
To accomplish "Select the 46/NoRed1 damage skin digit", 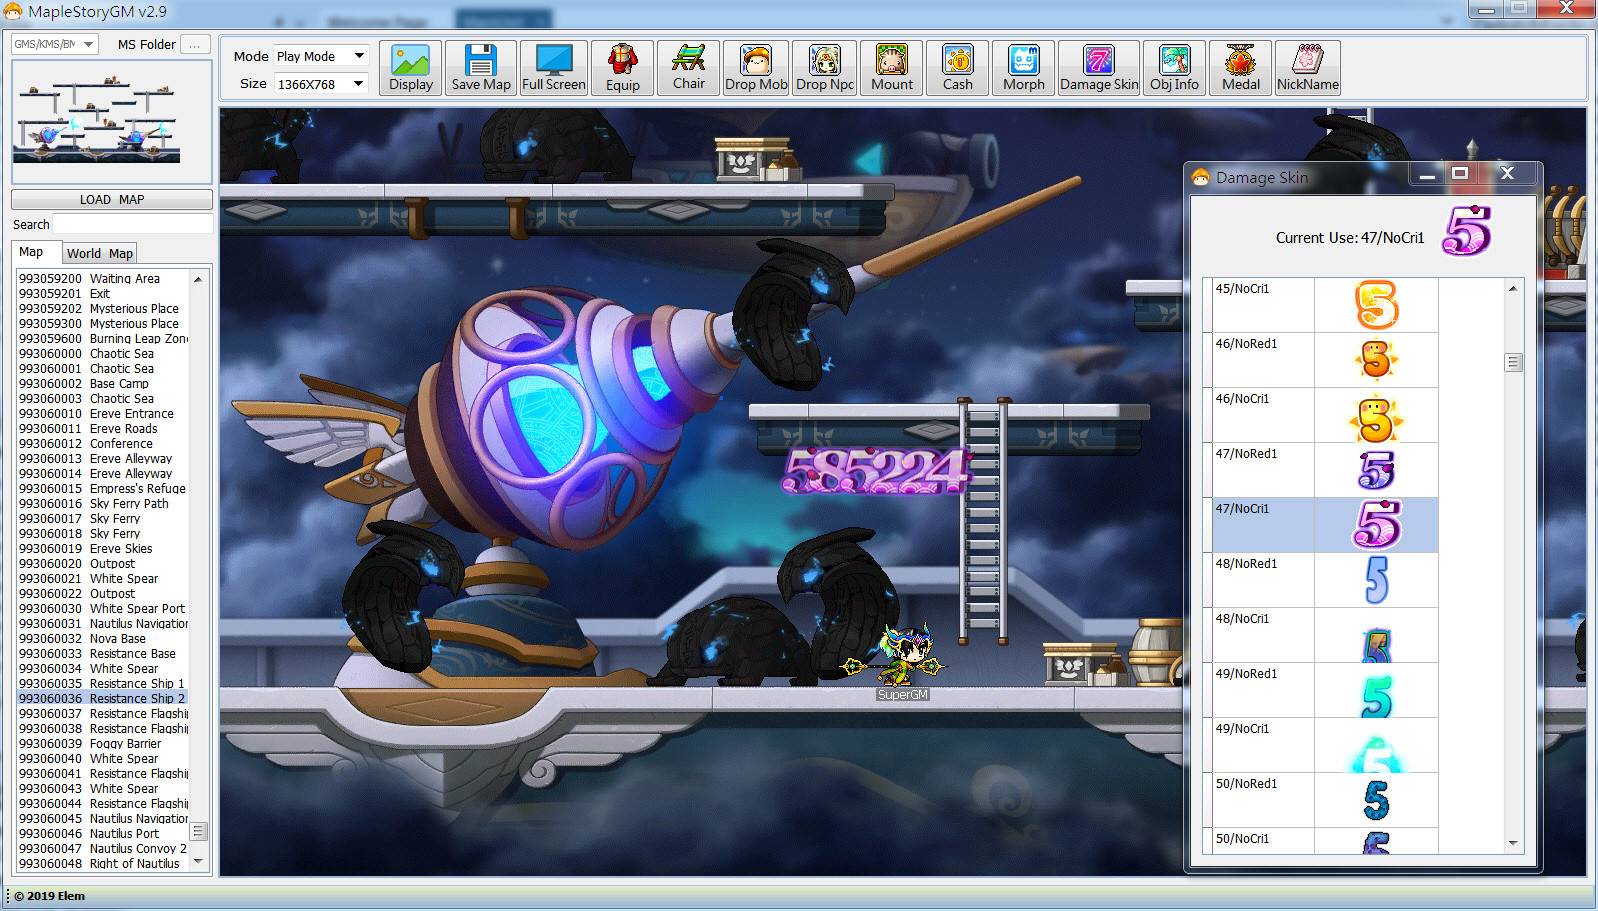I will (x=1376, y=360).
